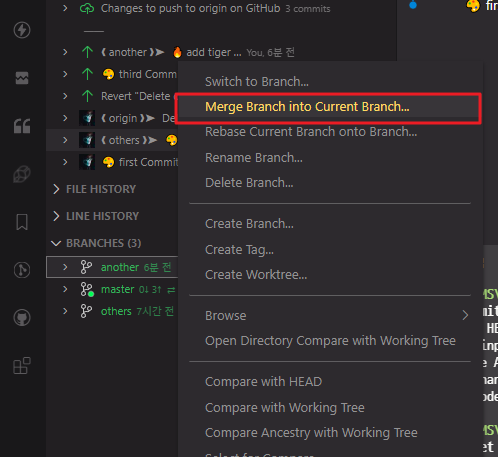This screenshot has width=498, height=457.
Task: Expand the origin tagged commit row
Action: click(x=65, y=118)
